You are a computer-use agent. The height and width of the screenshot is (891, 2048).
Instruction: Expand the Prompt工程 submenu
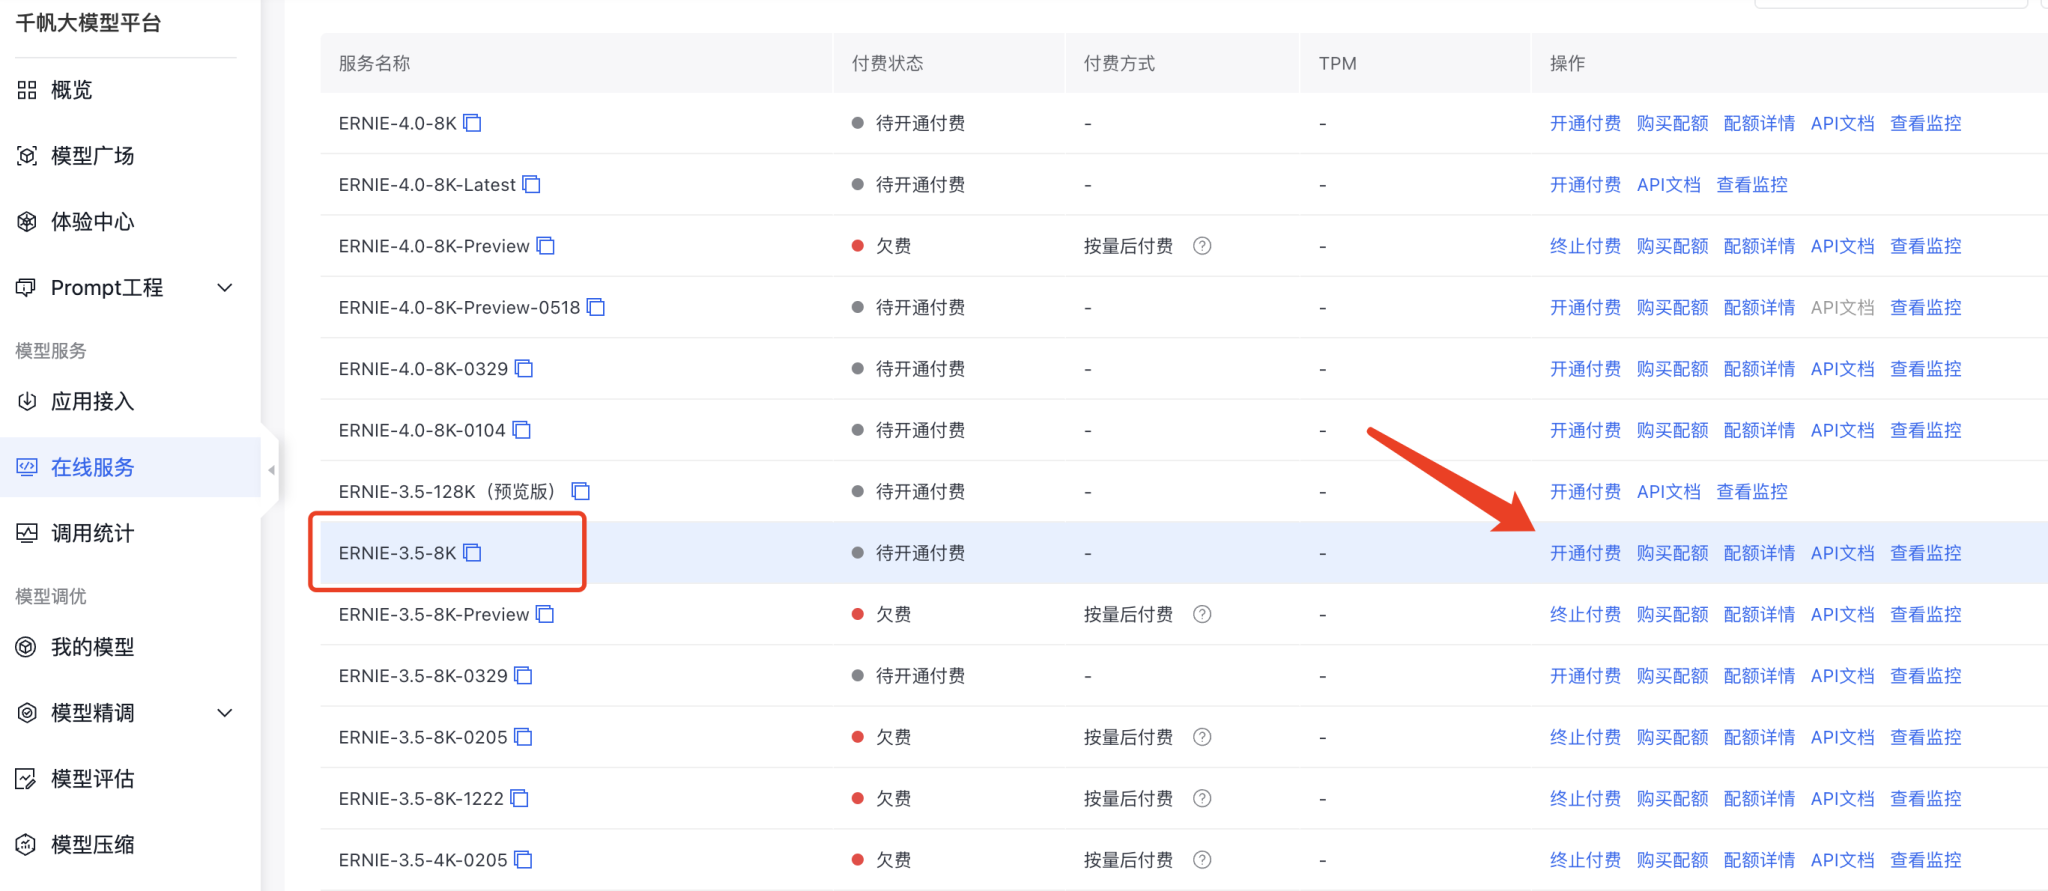(225, 288)
